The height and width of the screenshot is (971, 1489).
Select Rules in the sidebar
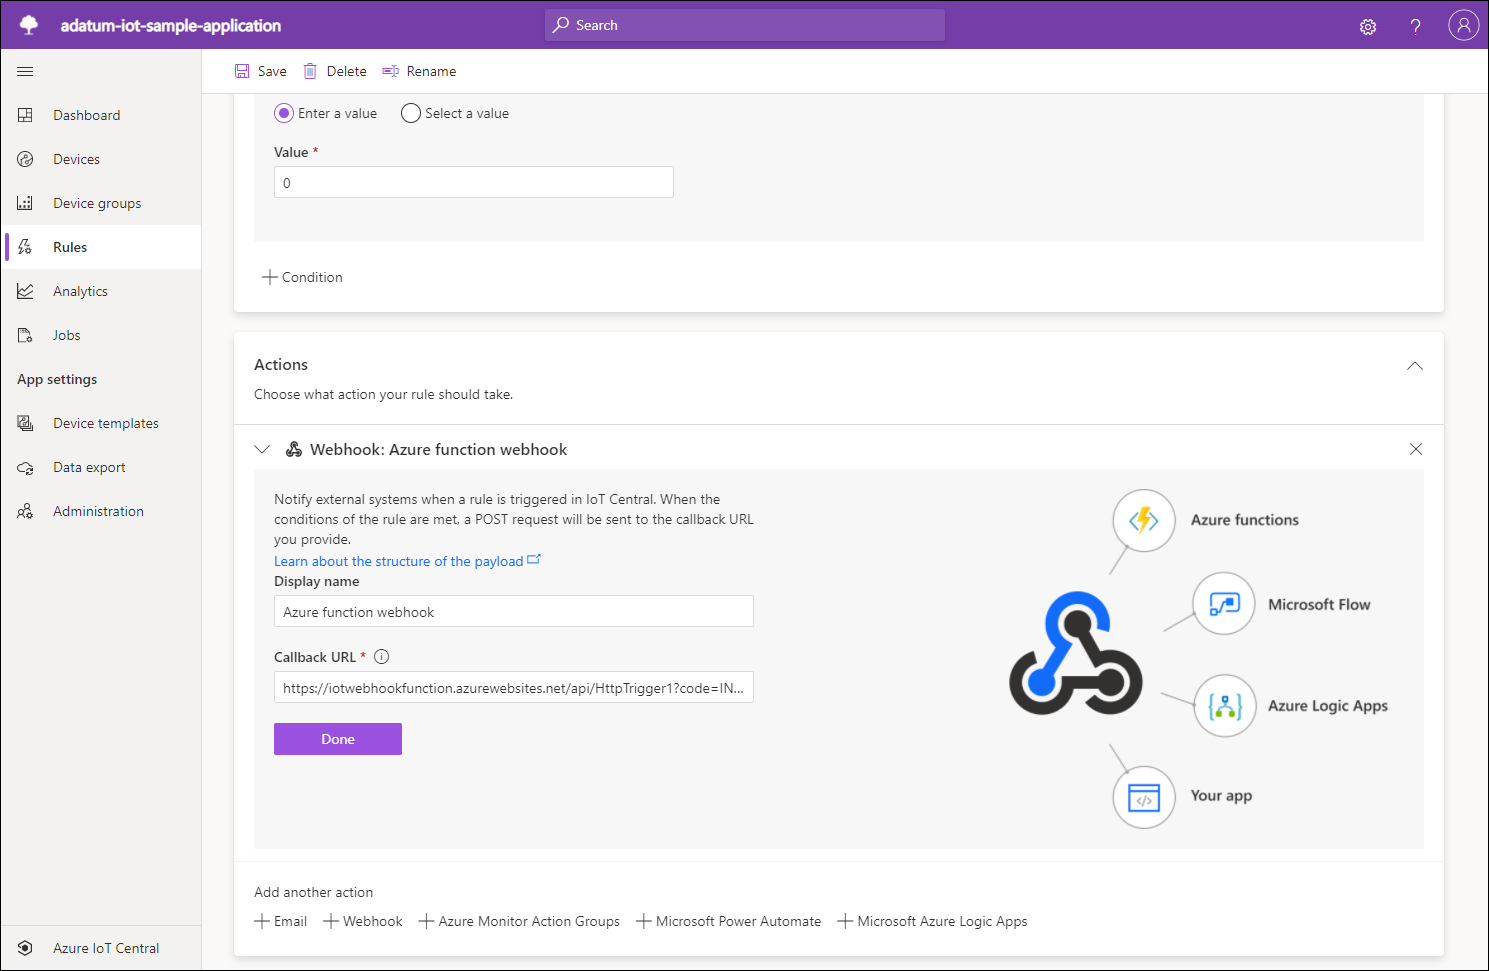click(101, 247)
